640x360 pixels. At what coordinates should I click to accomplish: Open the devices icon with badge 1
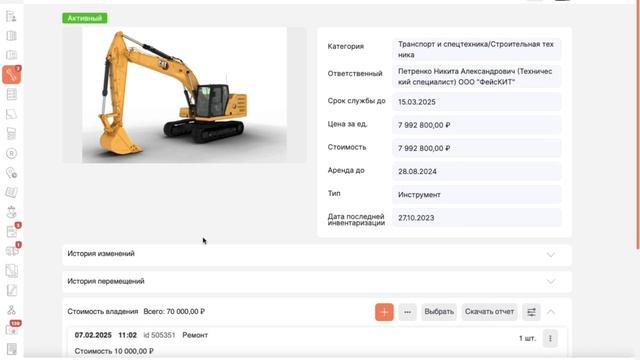point(12,251)
